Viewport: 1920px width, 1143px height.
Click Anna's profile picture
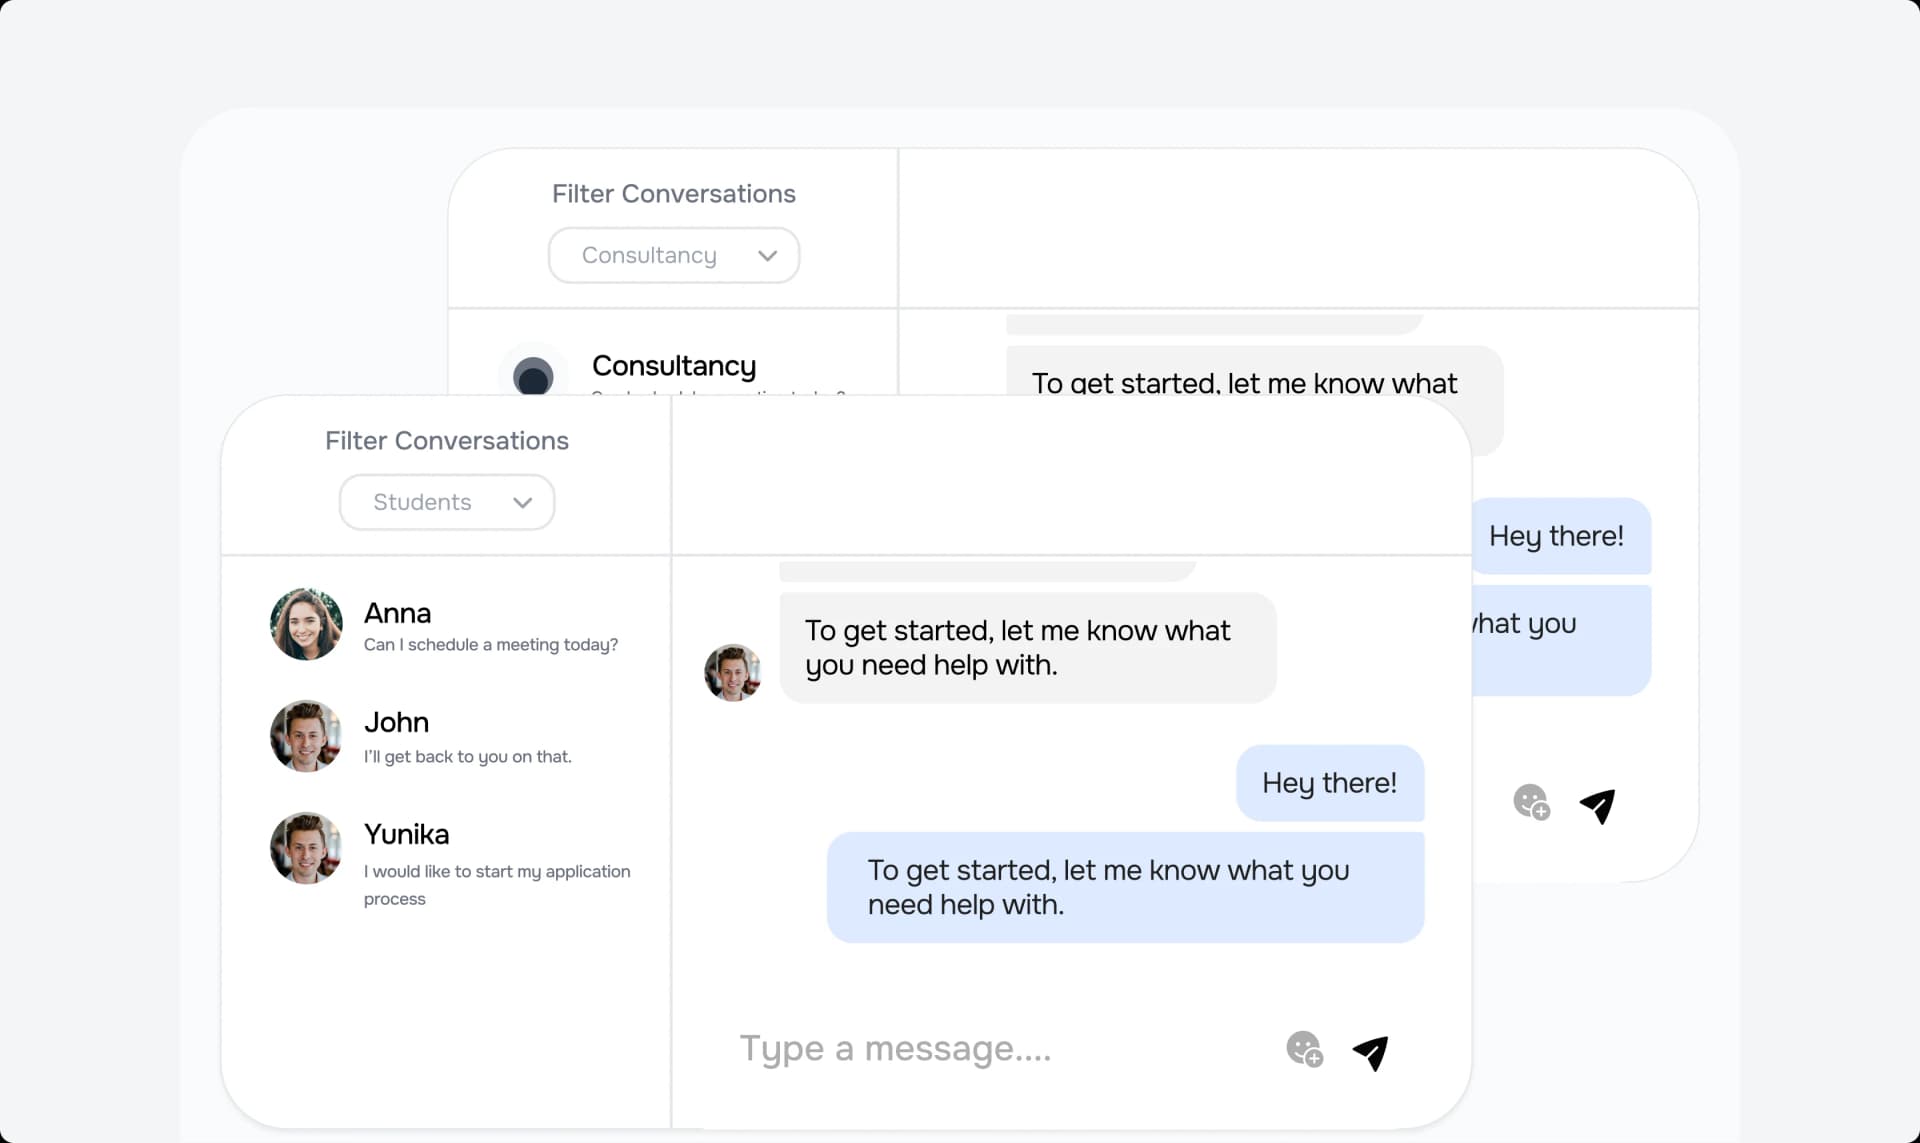click(x=306, y=624)
